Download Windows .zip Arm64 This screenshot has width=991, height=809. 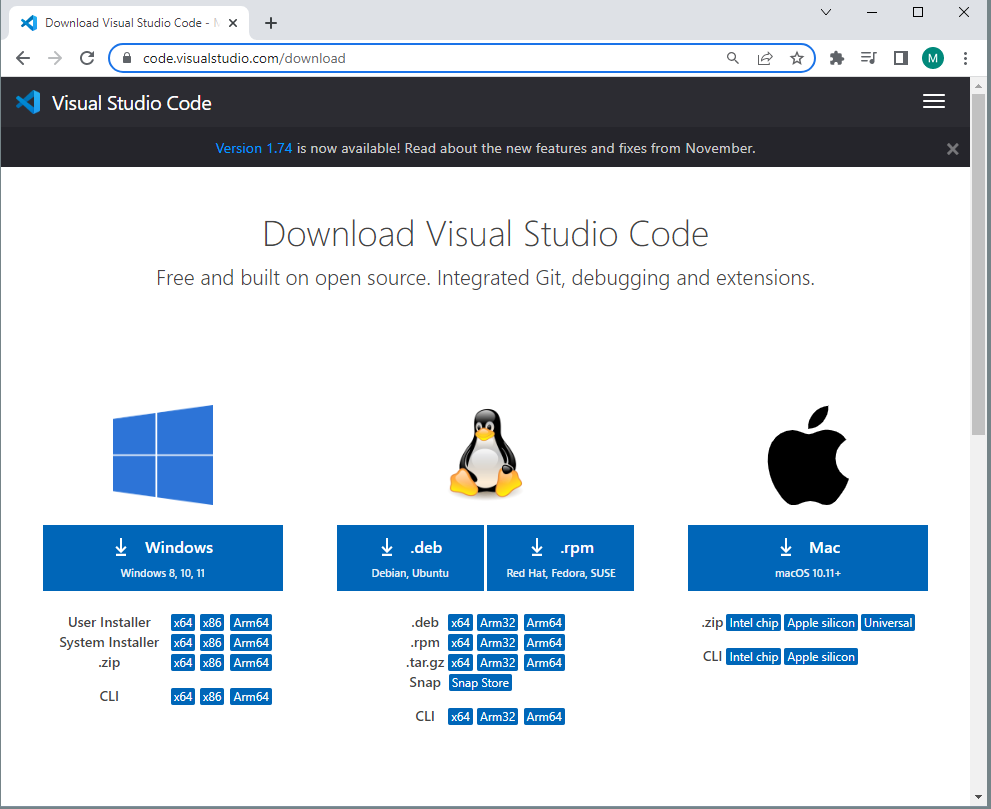pos(251,662)
